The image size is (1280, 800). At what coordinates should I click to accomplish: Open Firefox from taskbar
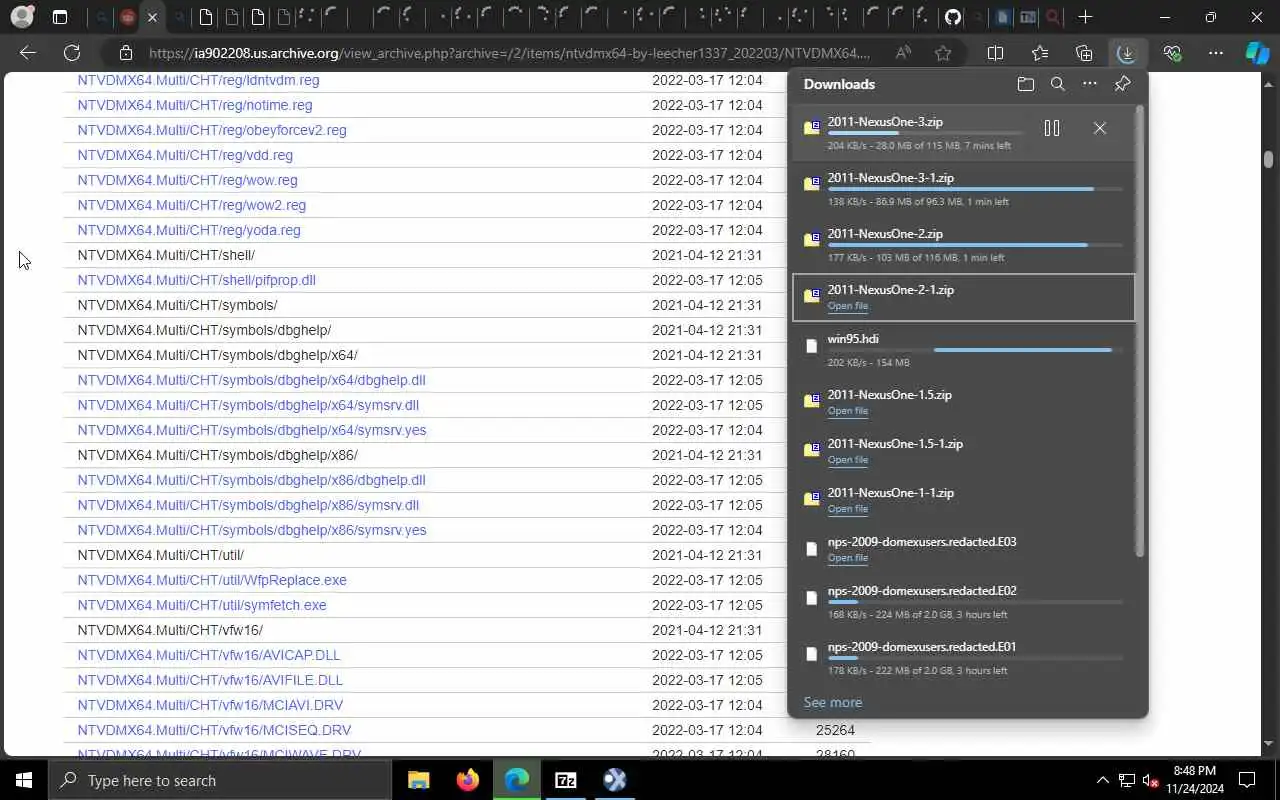click(x=467, y=780)
